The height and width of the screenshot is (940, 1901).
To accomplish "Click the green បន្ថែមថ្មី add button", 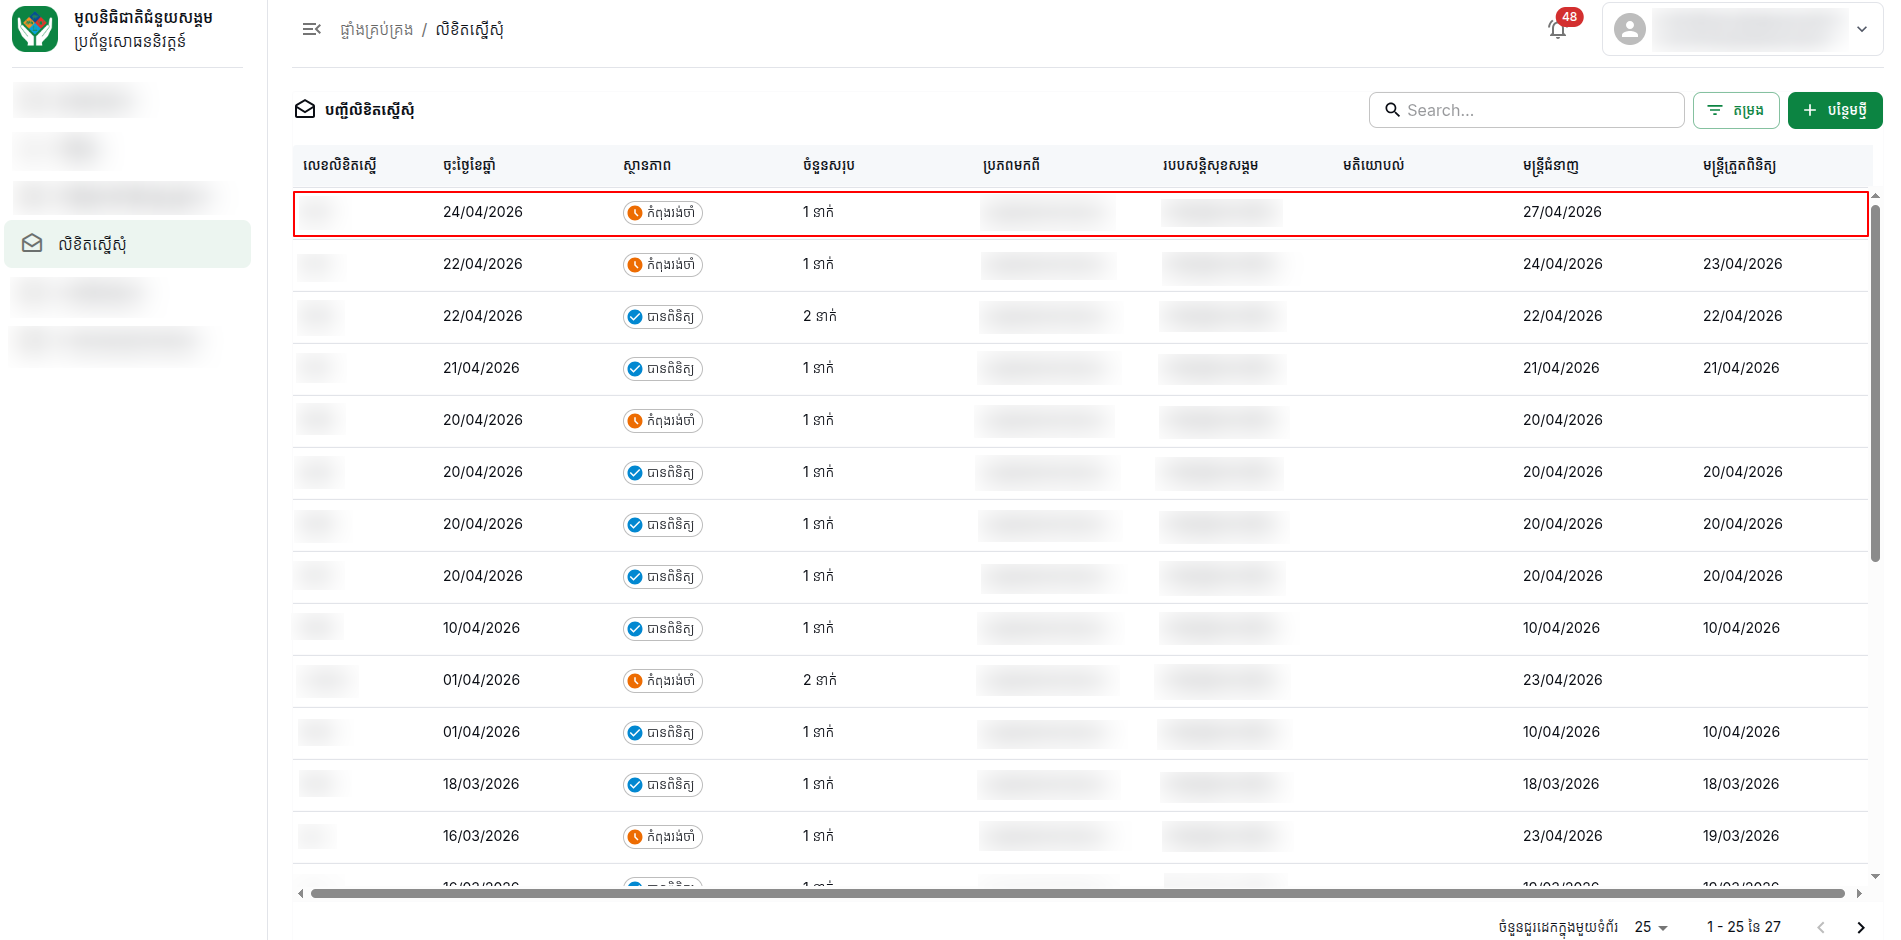I will point(1835,110).
